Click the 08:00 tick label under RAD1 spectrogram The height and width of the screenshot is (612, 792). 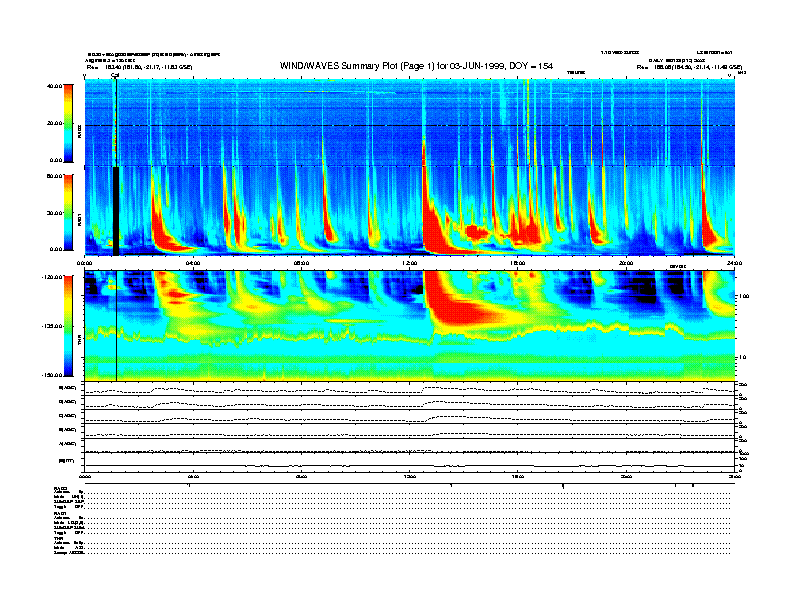tap(301, 263)
